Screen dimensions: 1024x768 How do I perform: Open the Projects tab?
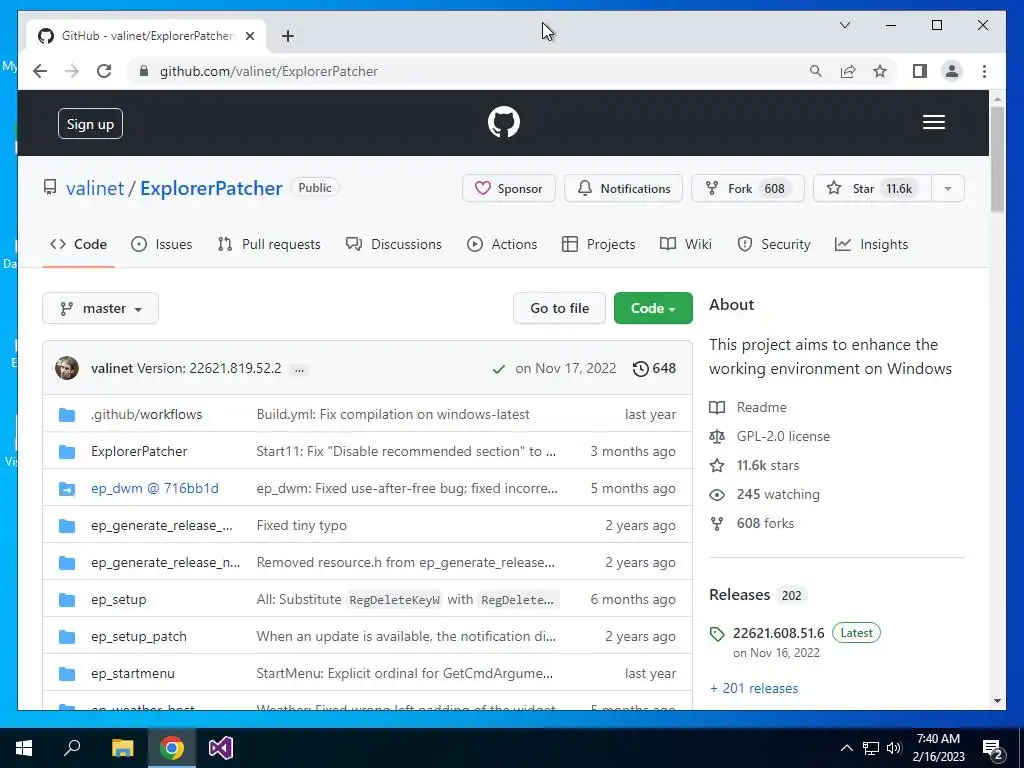coord(598,244)
